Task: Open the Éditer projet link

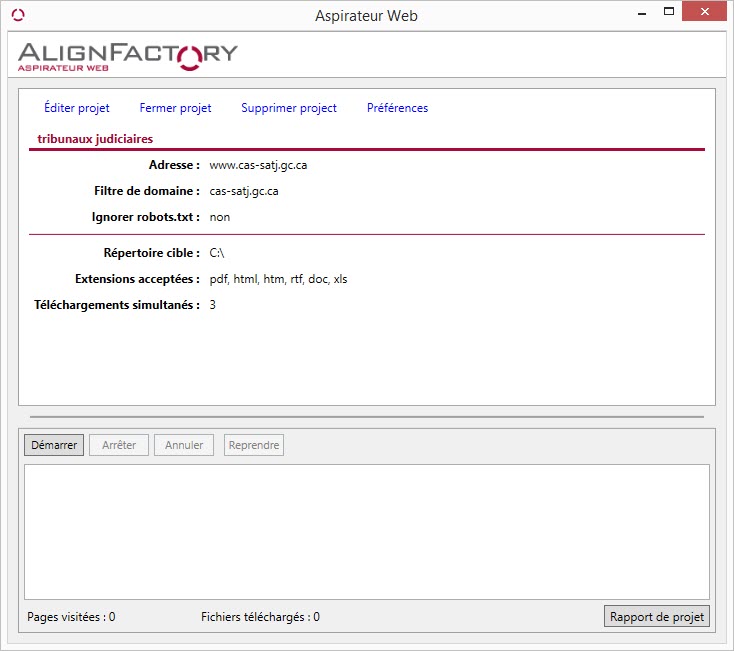Action: click(x=77, y=108)
